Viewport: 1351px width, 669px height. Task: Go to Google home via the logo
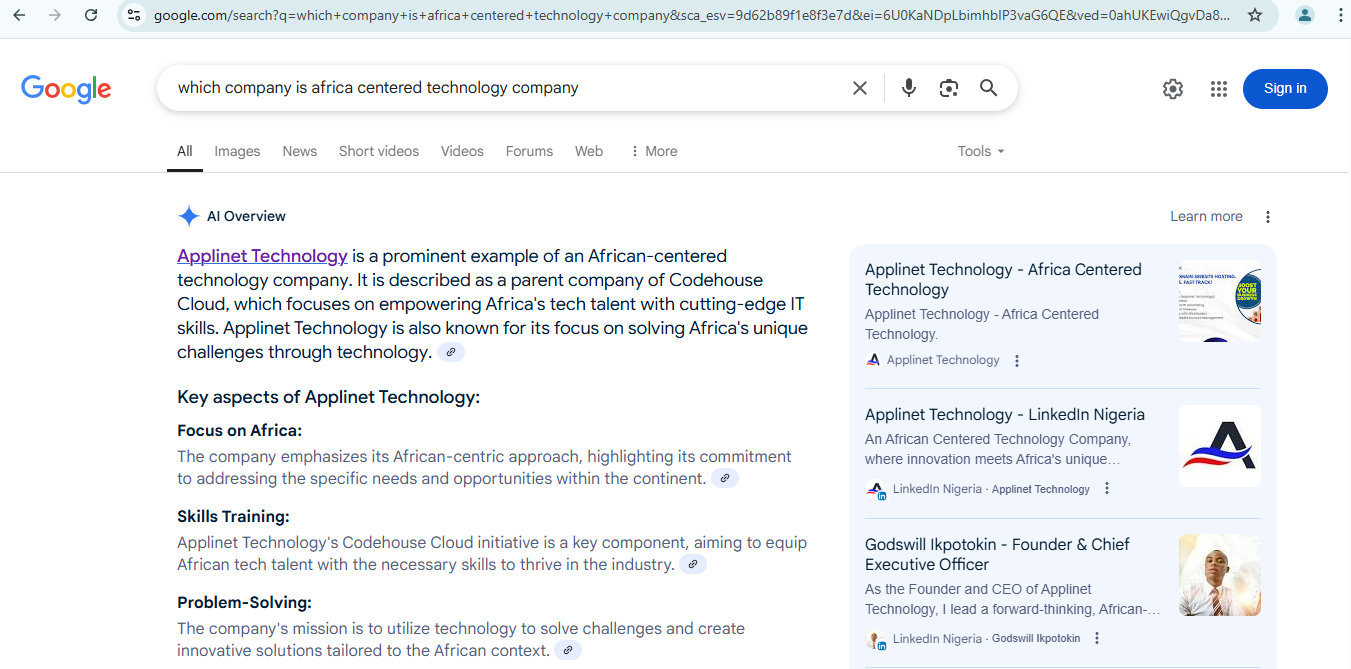[66, 89]
